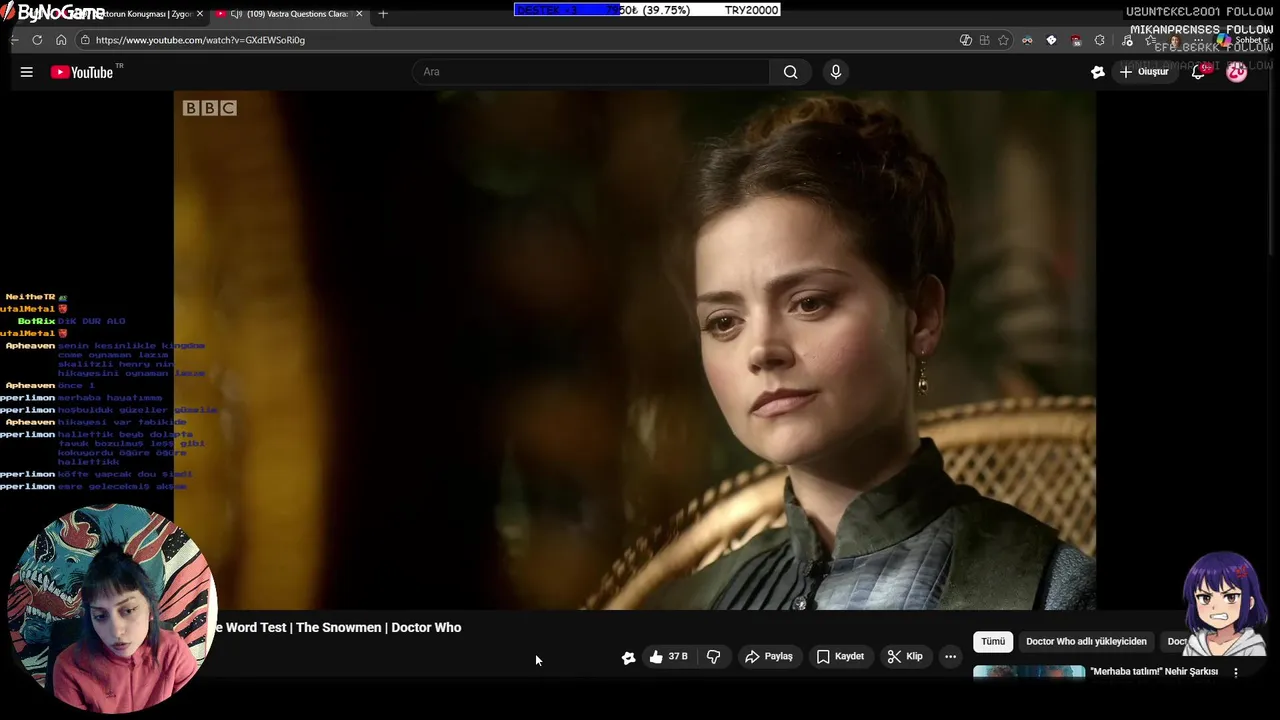Click the sparkle icon left of likes
This screenshot has width=1280, height=720.
[628, 657]
